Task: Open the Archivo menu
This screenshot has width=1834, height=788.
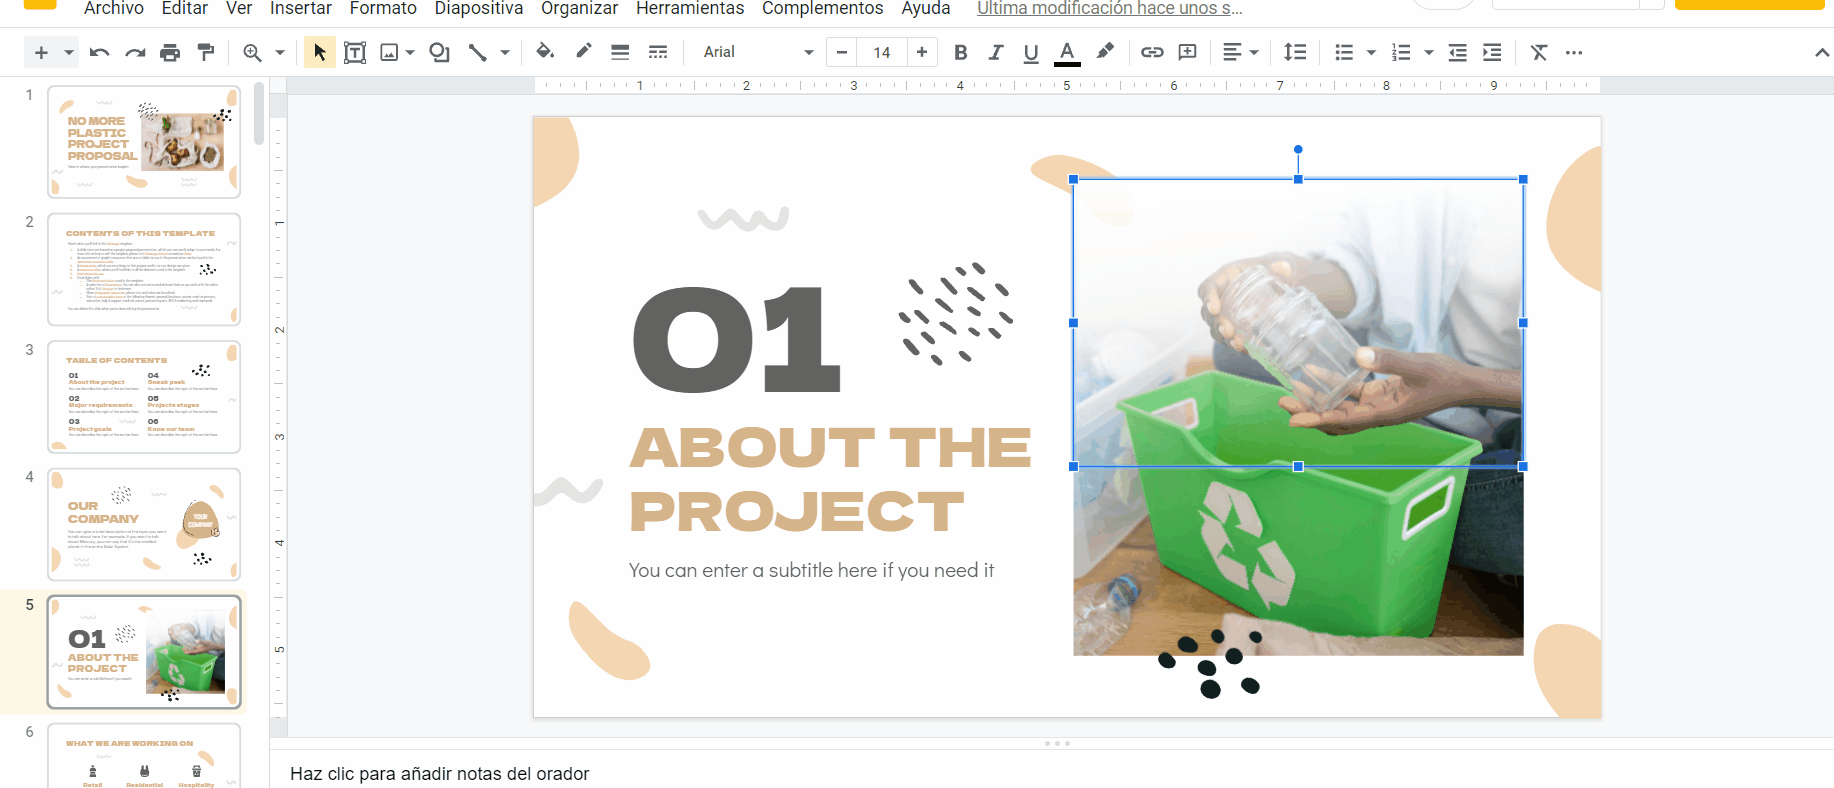Action: click(x=114, y=8)
